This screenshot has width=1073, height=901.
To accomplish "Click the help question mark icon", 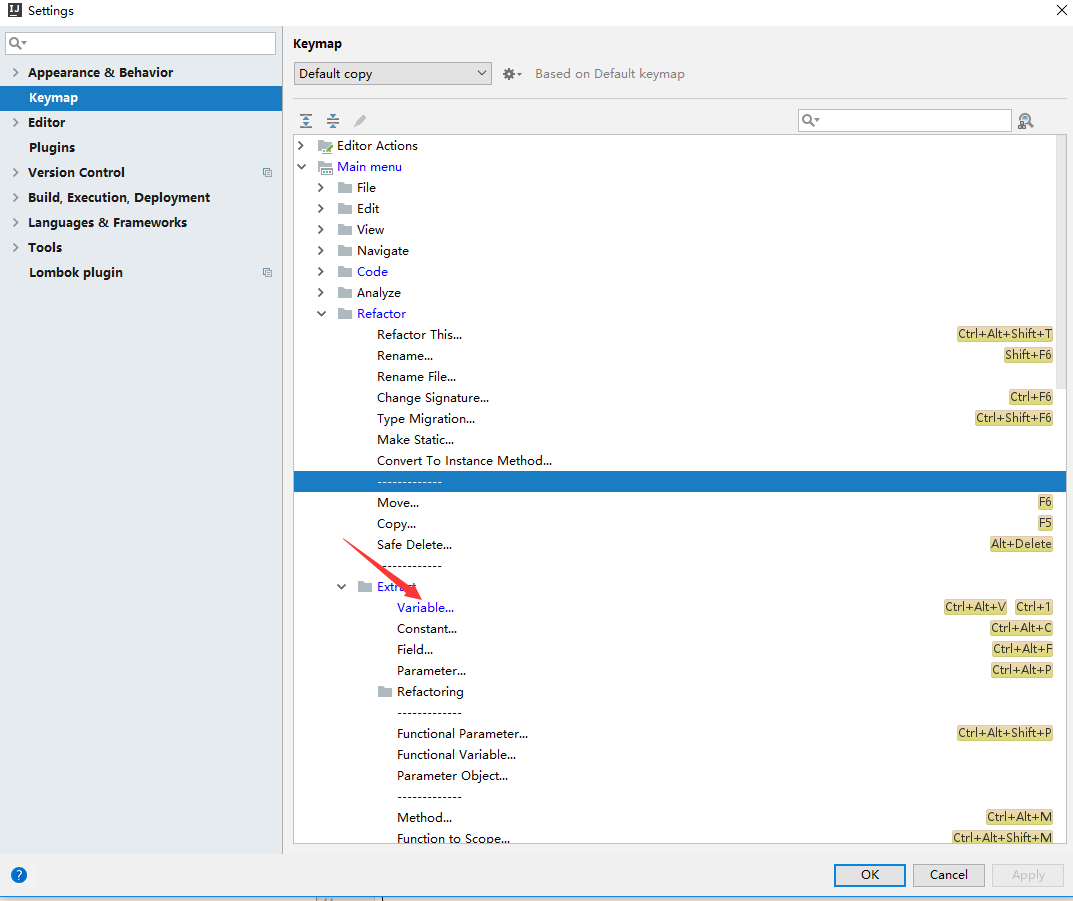I will (19, 875).
